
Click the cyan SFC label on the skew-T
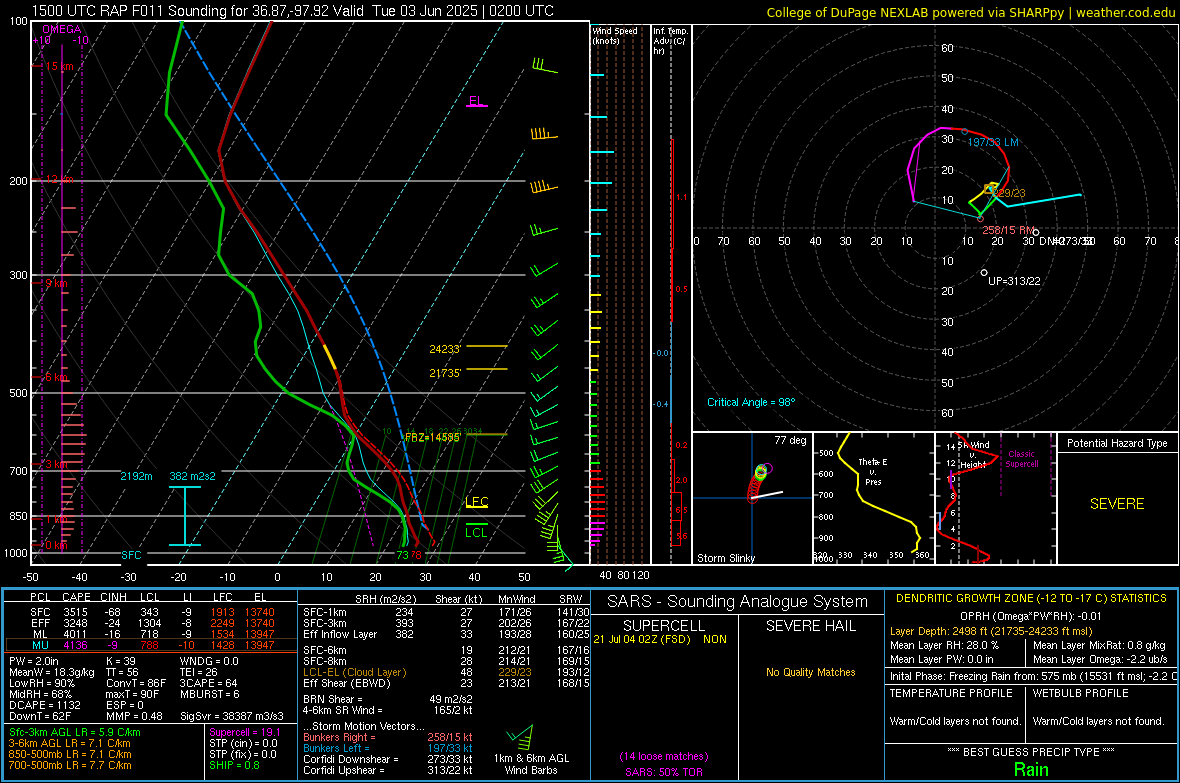(x=131, y=555)
